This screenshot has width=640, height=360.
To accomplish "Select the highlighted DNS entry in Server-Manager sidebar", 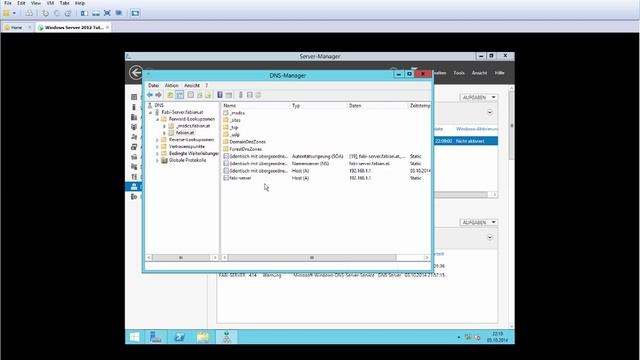I will coord(134,187).
